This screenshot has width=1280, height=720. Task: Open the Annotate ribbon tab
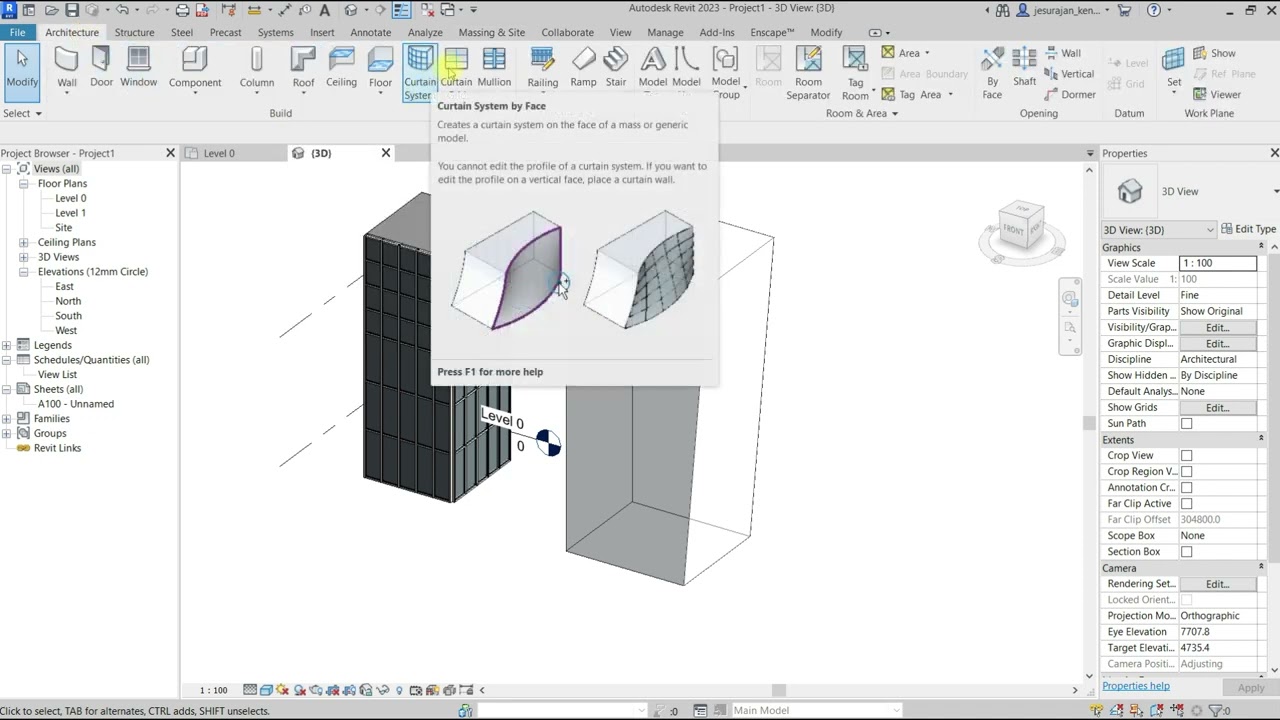point(370,32)
